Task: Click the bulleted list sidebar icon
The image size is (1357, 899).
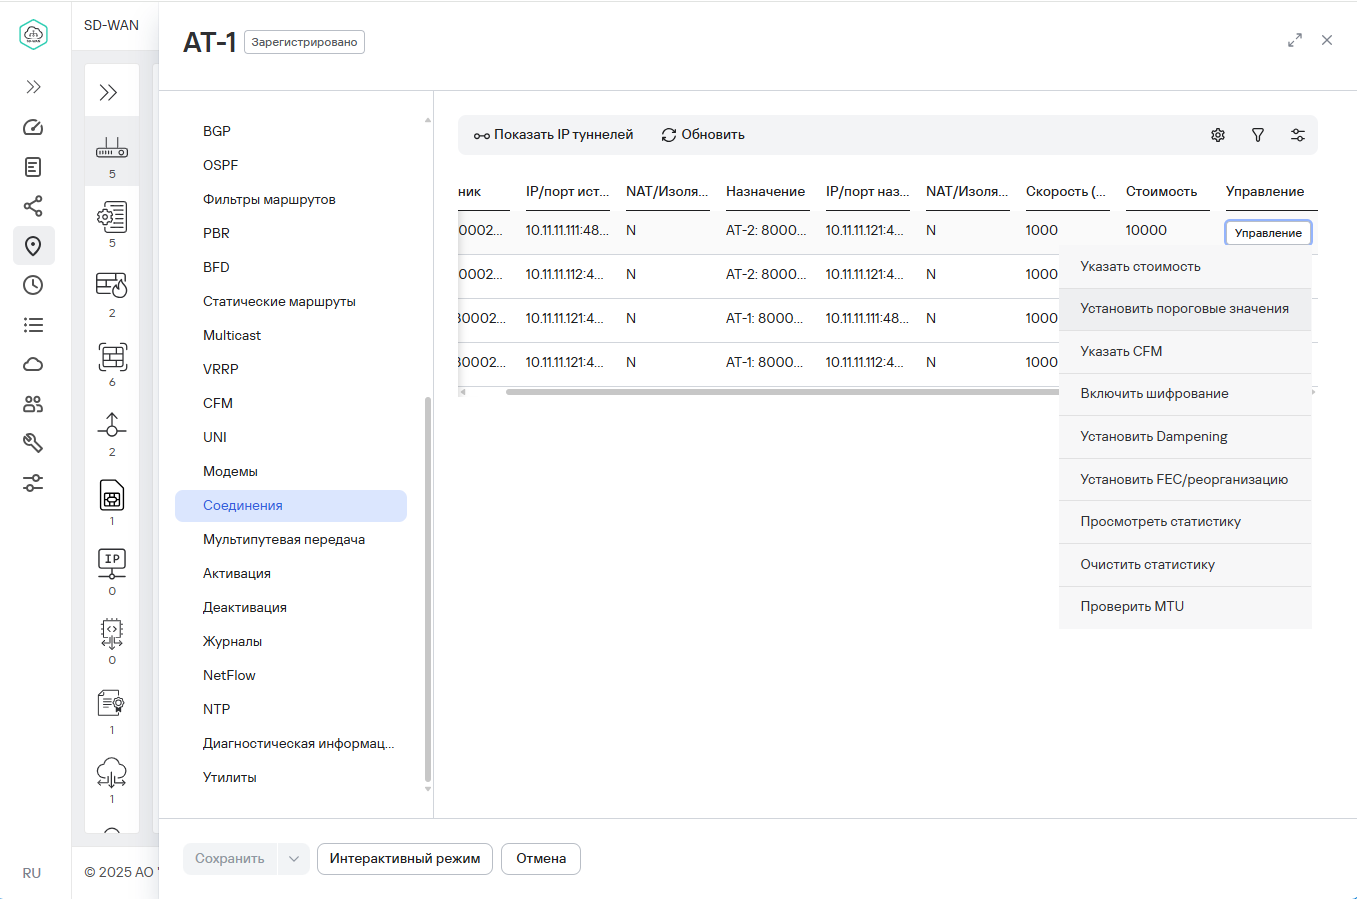Action: (x=33, y=325)
